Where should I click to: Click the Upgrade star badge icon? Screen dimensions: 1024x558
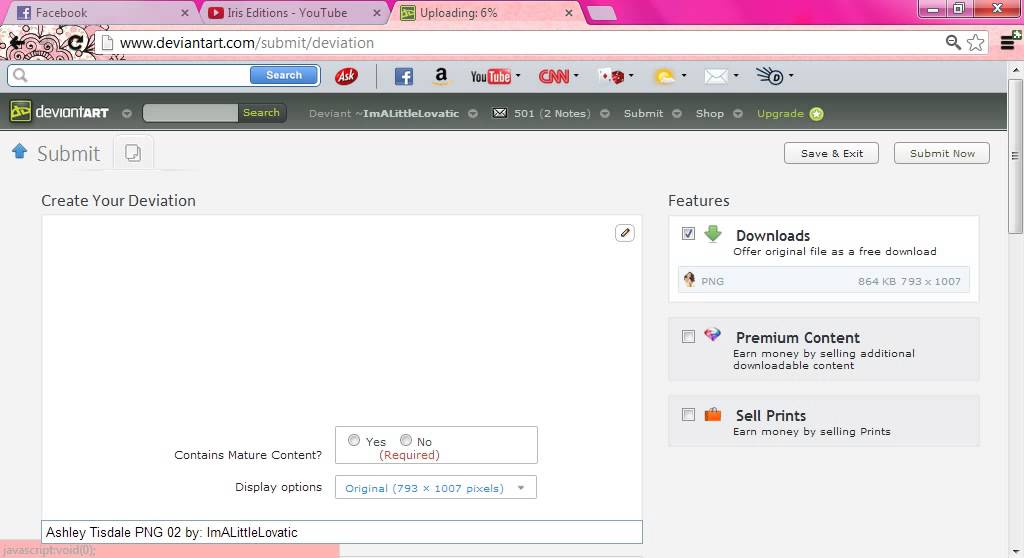tap(816, 114)
